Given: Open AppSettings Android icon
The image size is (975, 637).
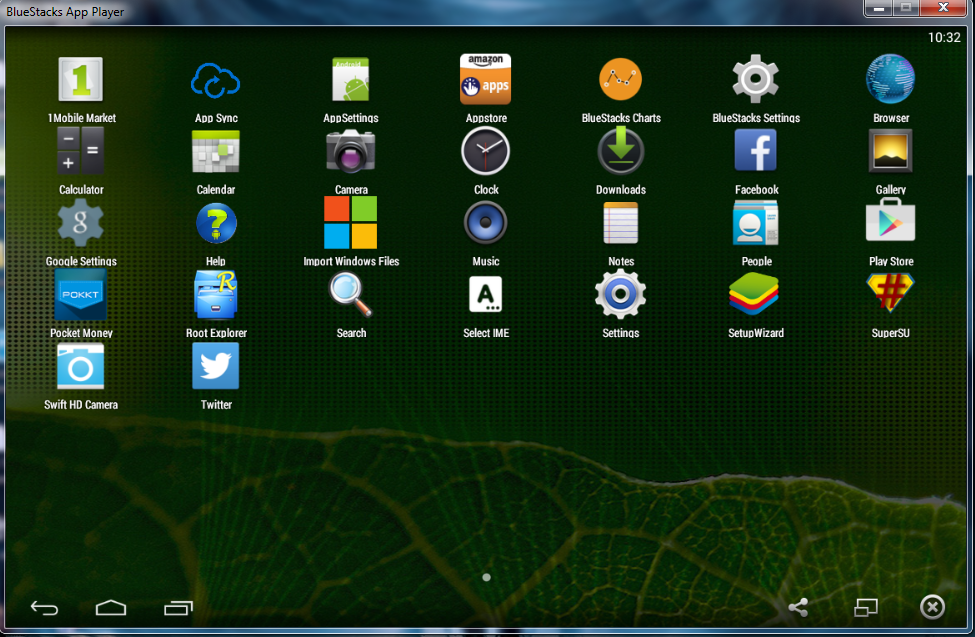Looking at the screenshot, I should [x=351, y=79].
